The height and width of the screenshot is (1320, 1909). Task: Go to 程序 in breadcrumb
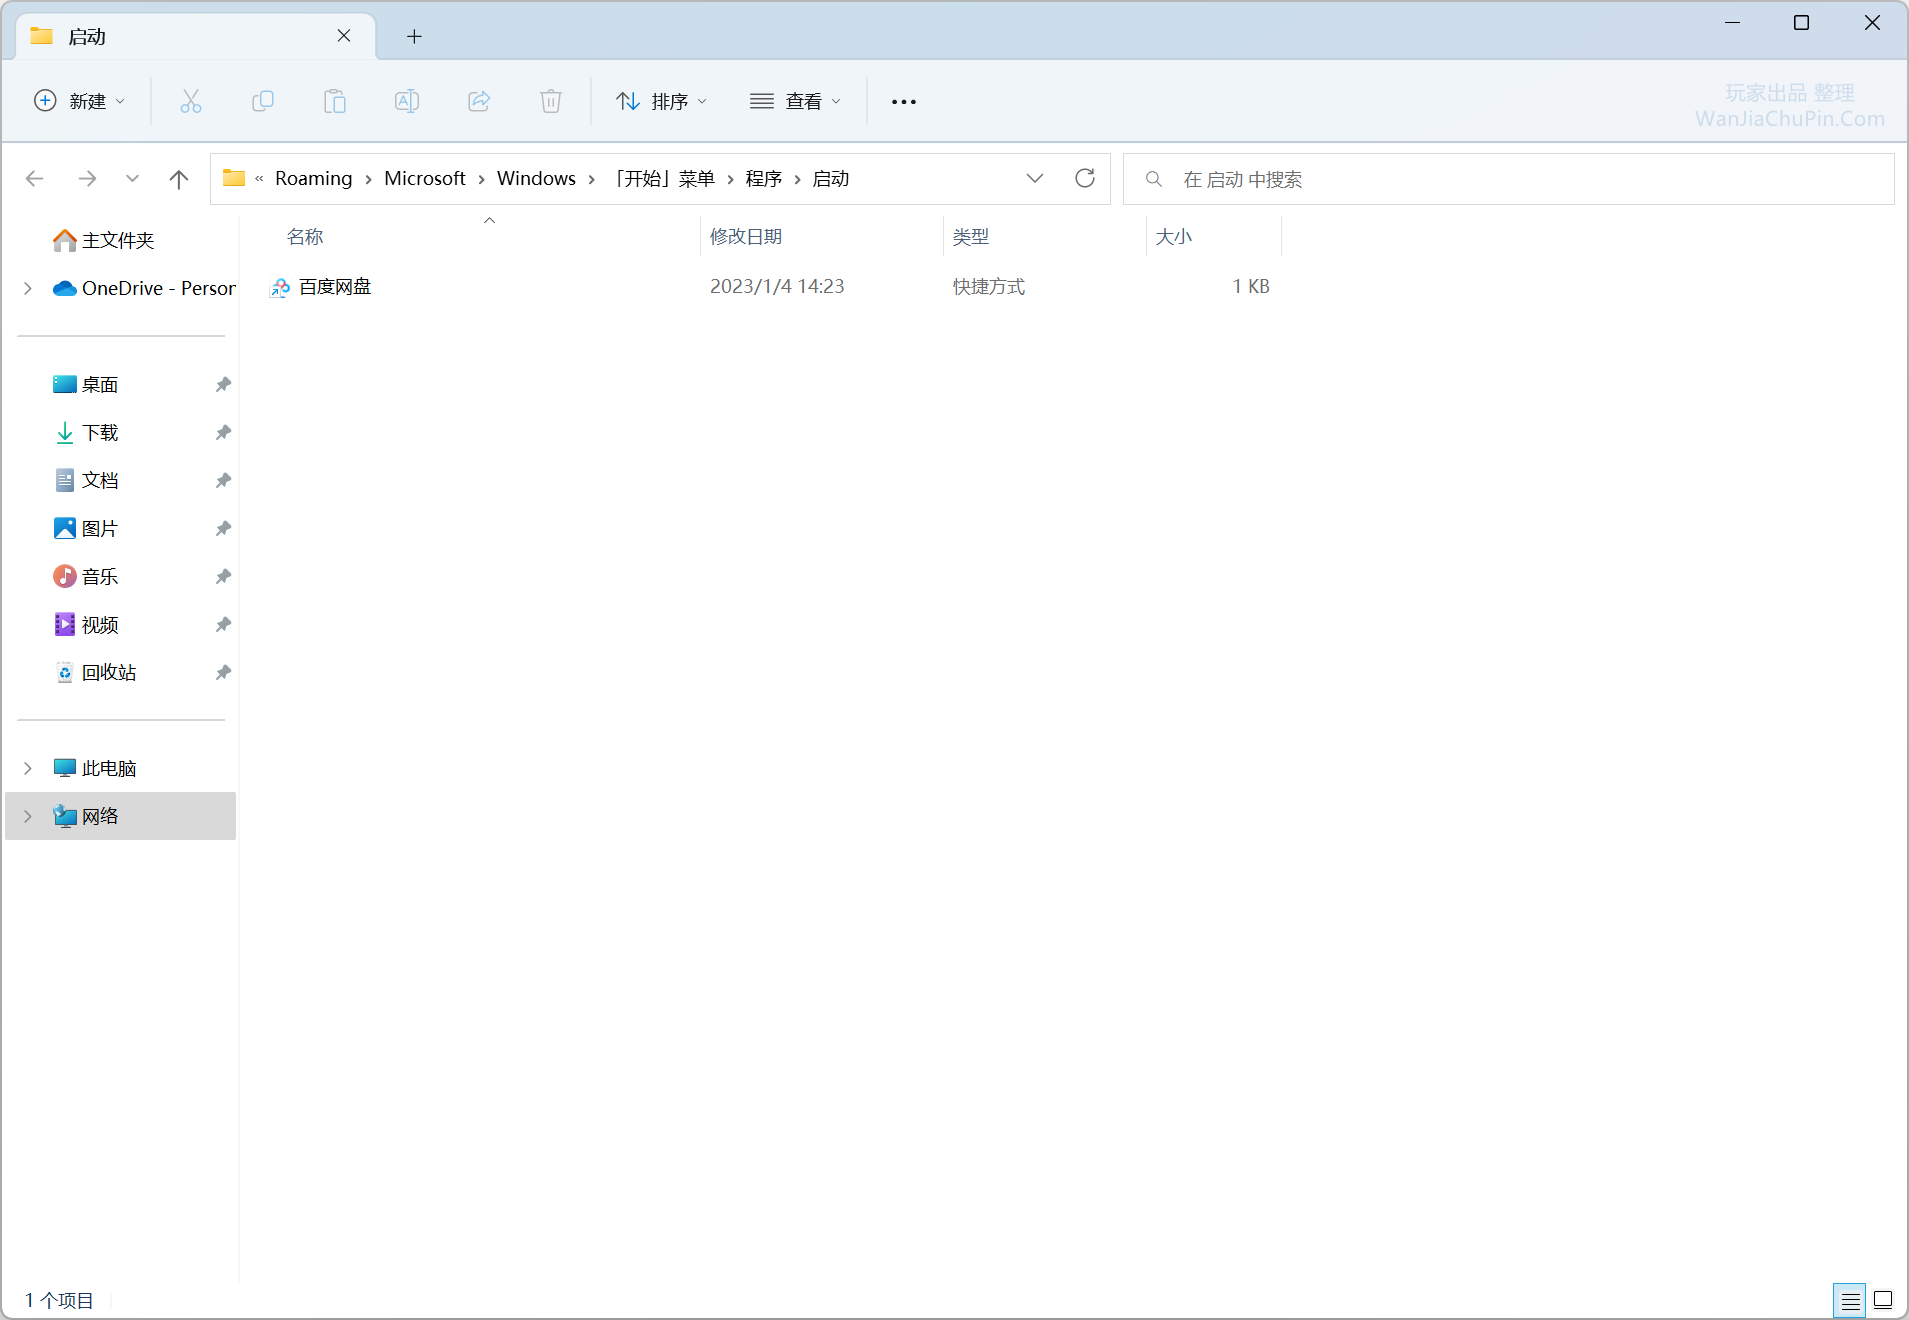pos(763,178)
